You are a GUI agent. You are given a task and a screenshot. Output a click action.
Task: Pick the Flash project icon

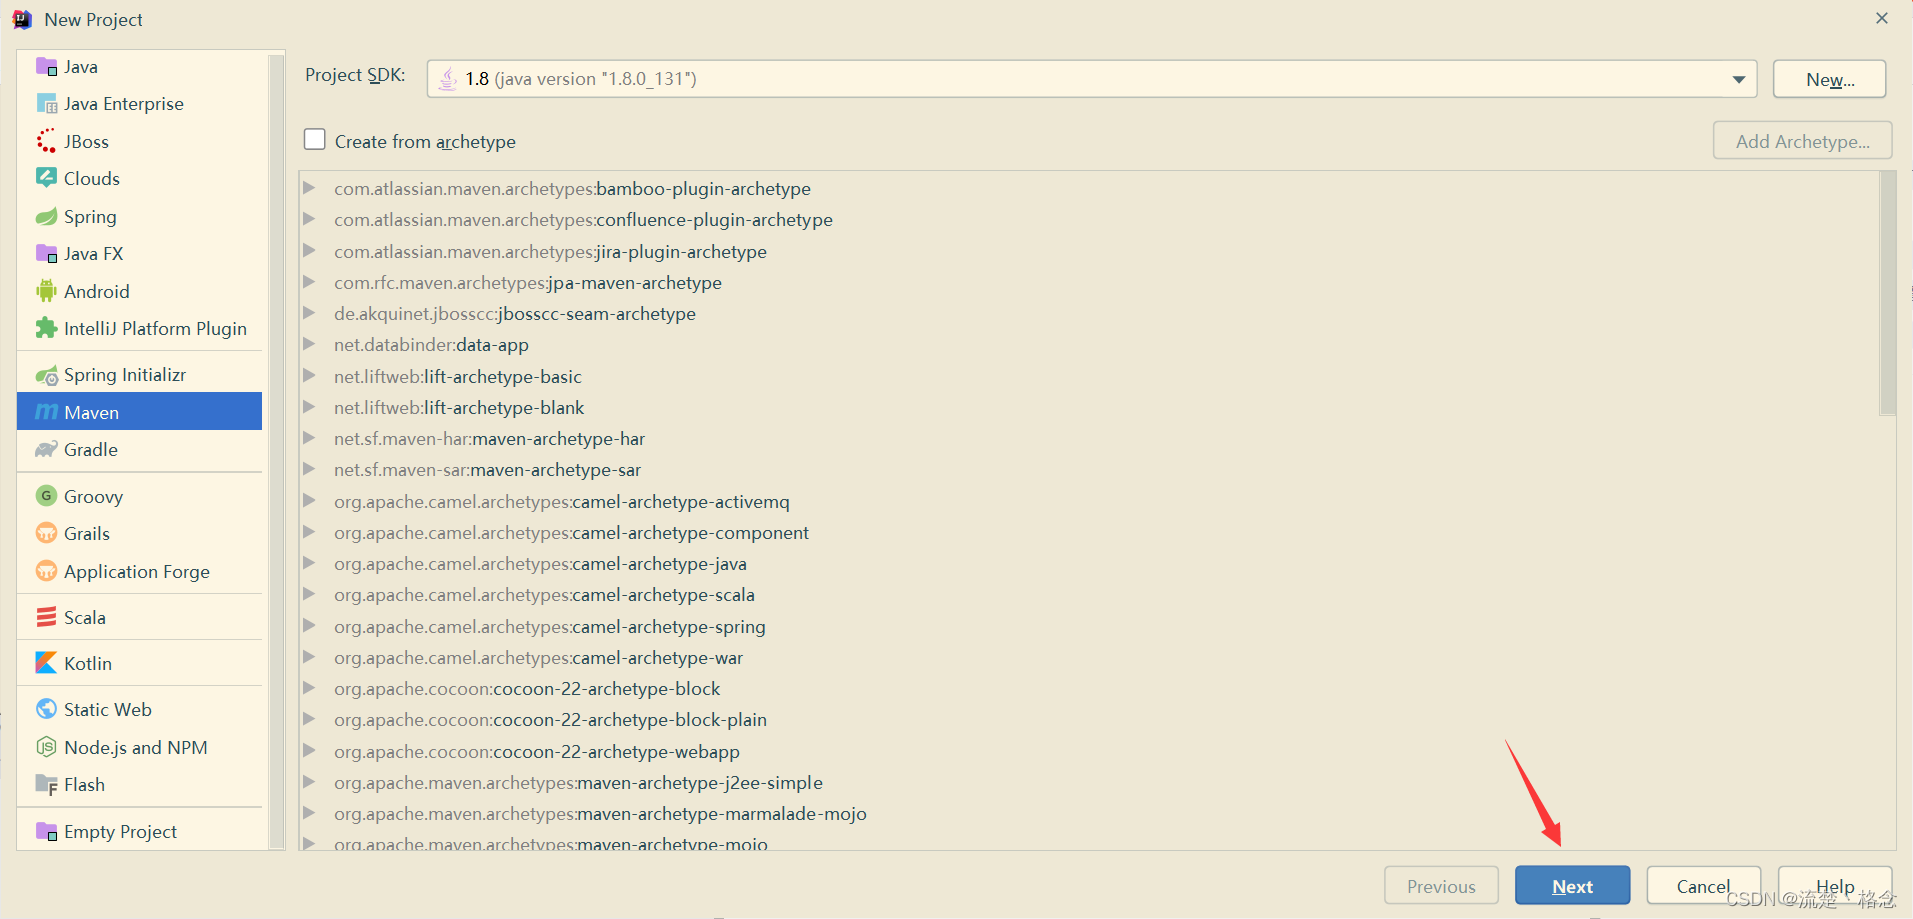(46, 785)
